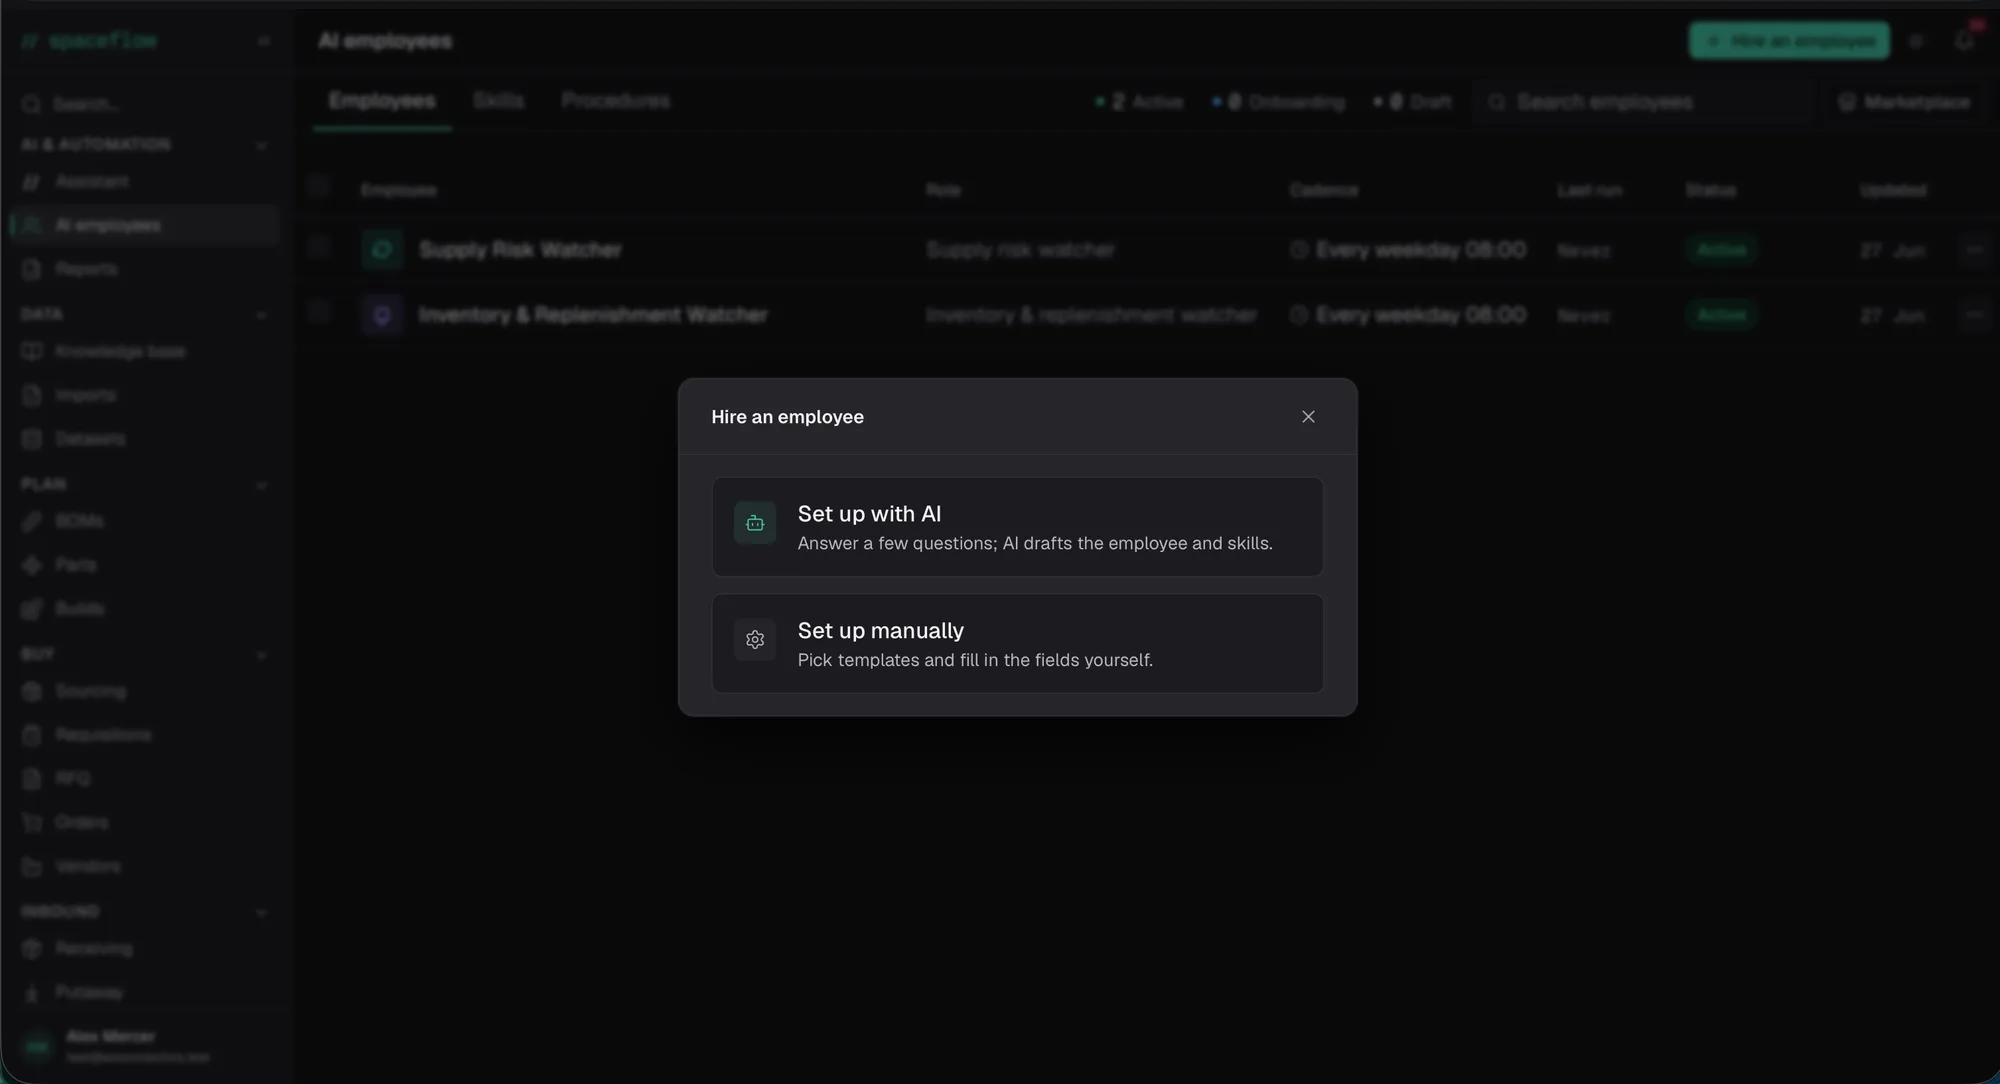Click the 2 Active status count
2000x1084 pixels.
tap(1139, 102)
